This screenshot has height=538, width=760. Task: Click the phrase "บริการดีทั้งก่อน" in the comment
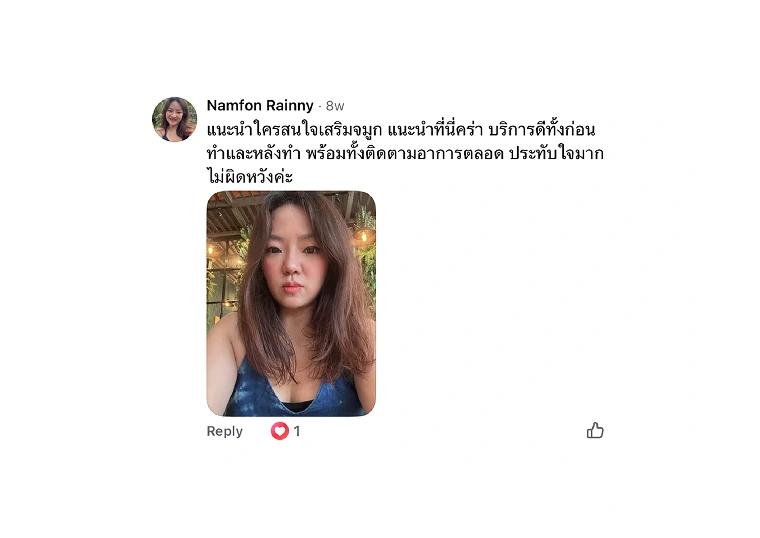(541, 130)
